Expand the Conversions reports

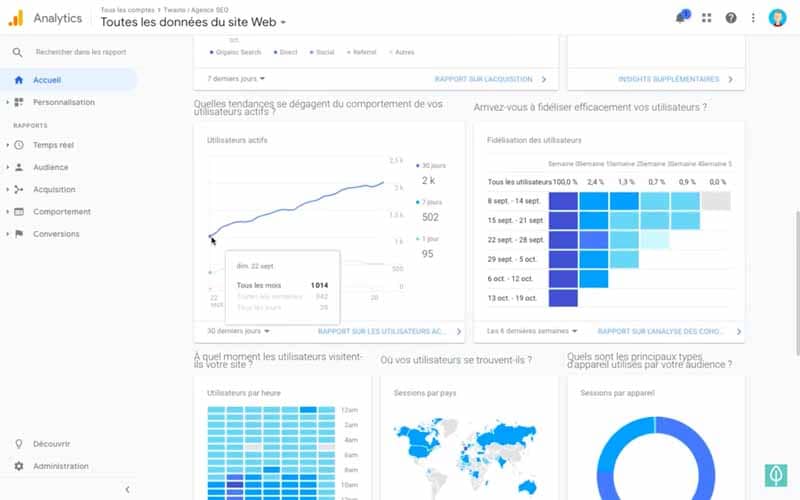7,234
